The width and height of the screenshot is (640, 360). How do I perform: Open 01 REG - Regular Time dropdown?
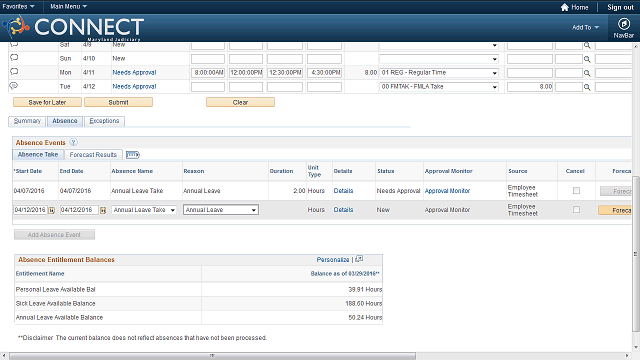pyautogui.click(x=439, y=73)
